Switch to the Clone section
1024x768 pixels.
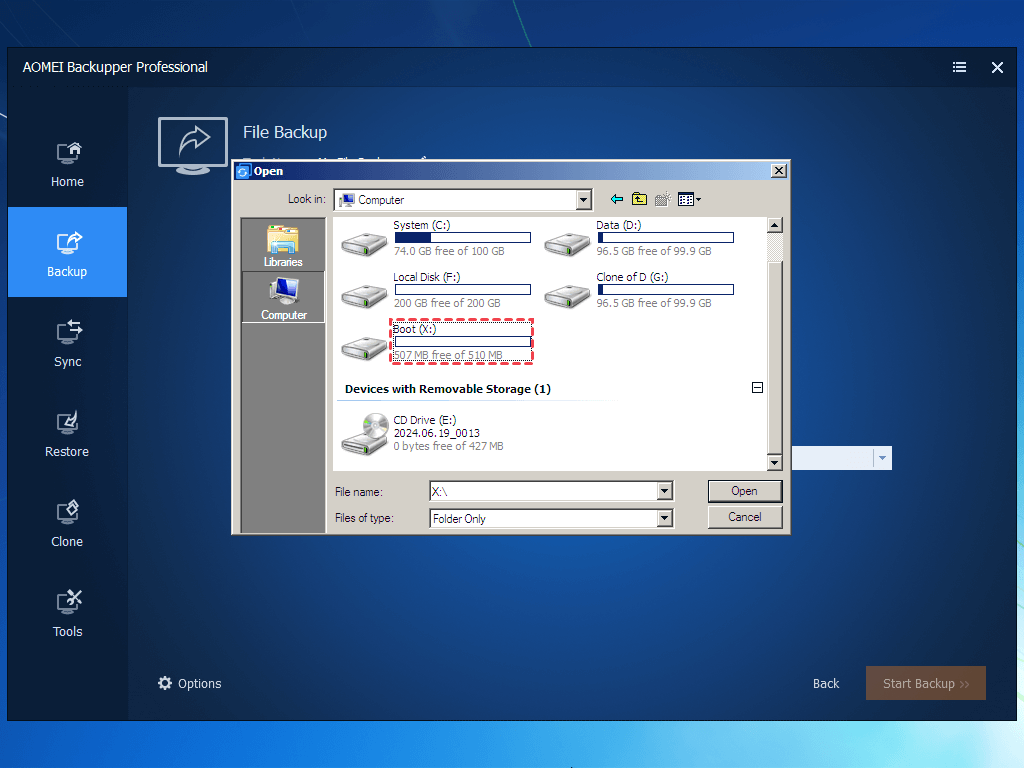[67, 524]
